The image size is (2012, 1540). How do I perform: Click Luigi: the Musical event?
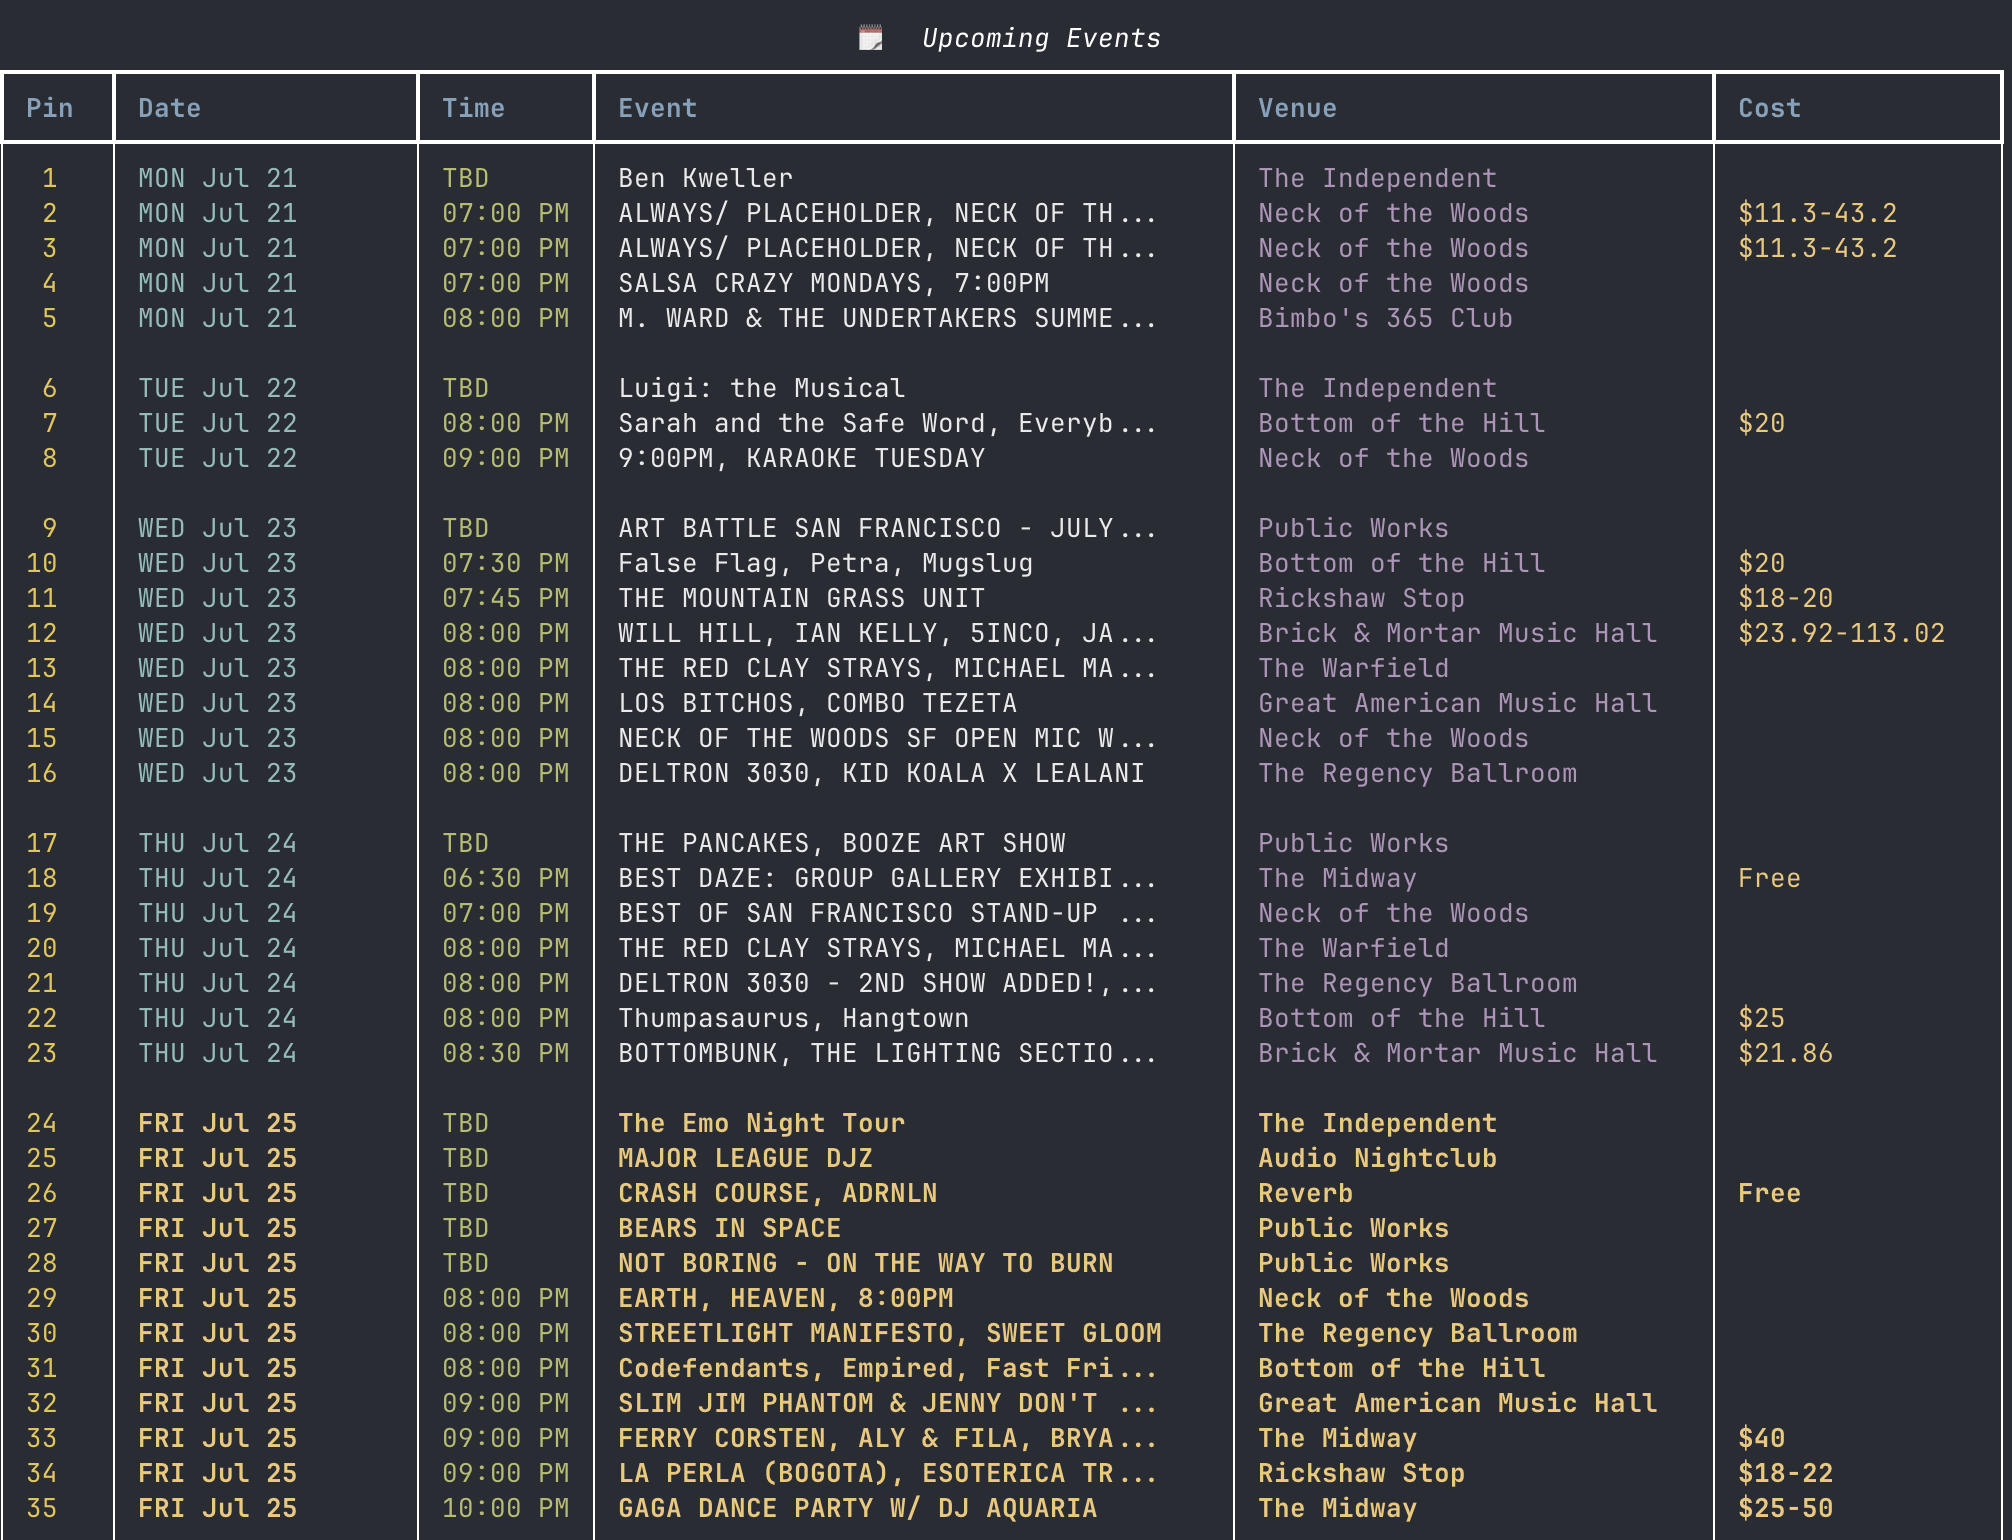[761, 388]
